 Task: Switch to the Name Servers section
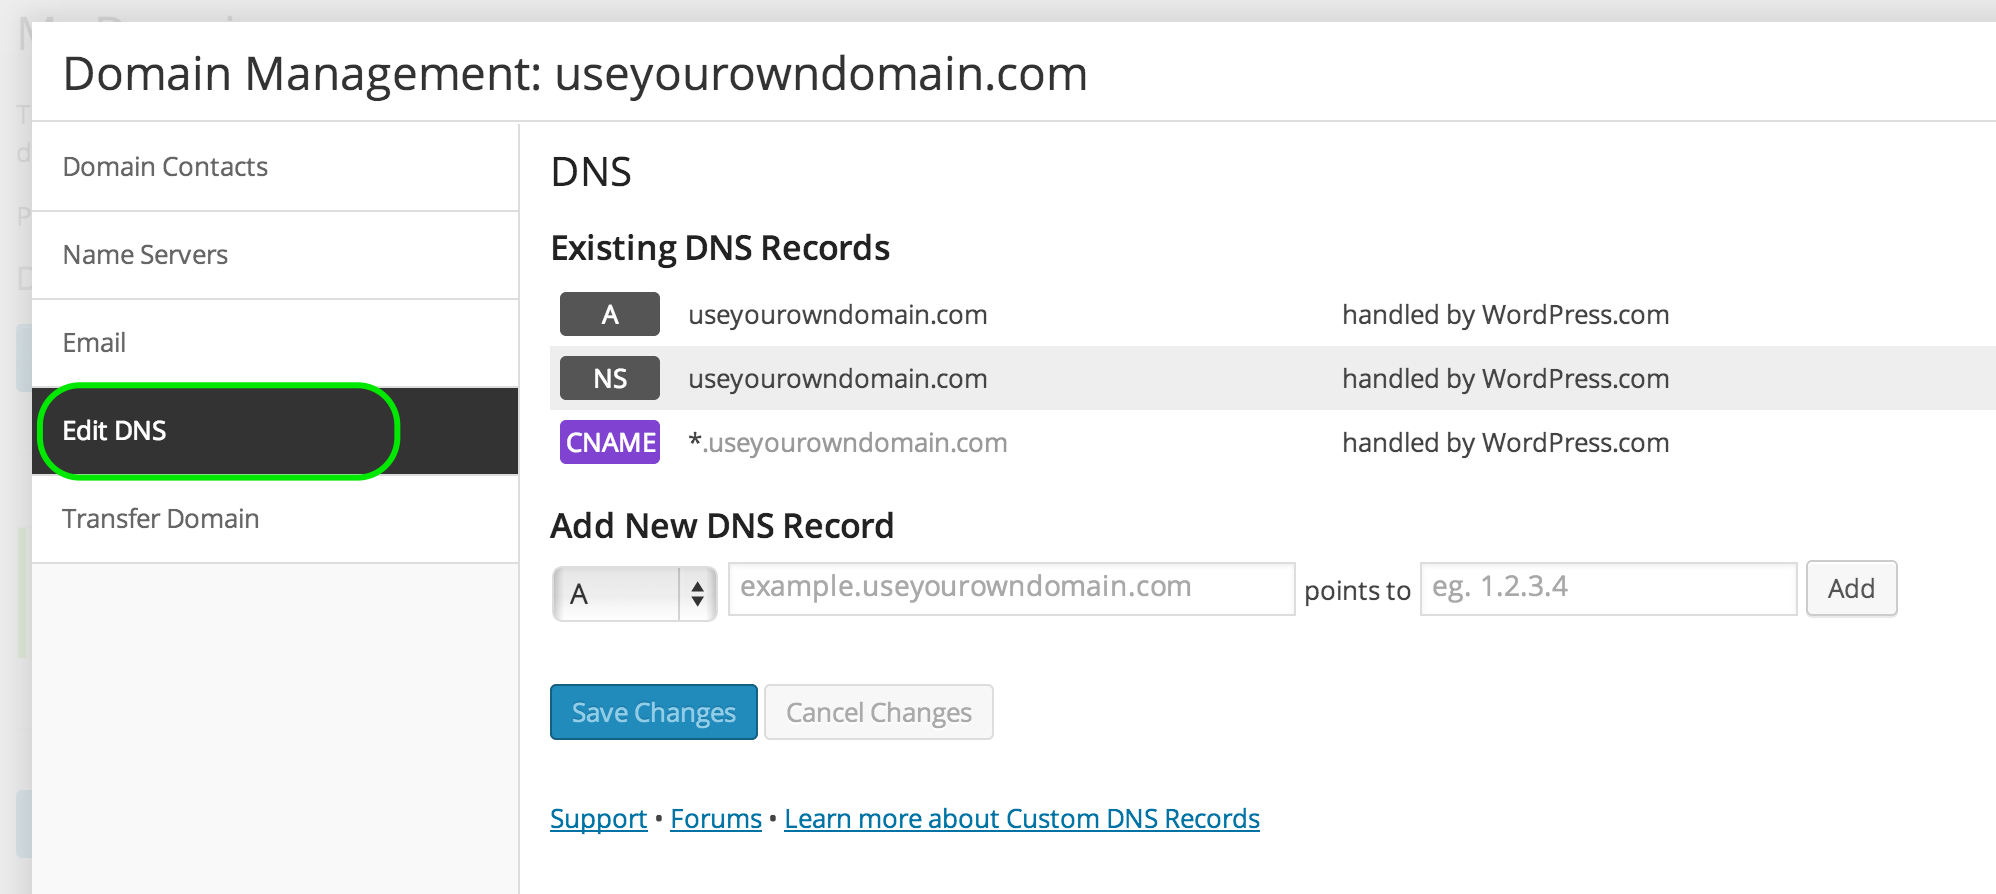(145, 254)
